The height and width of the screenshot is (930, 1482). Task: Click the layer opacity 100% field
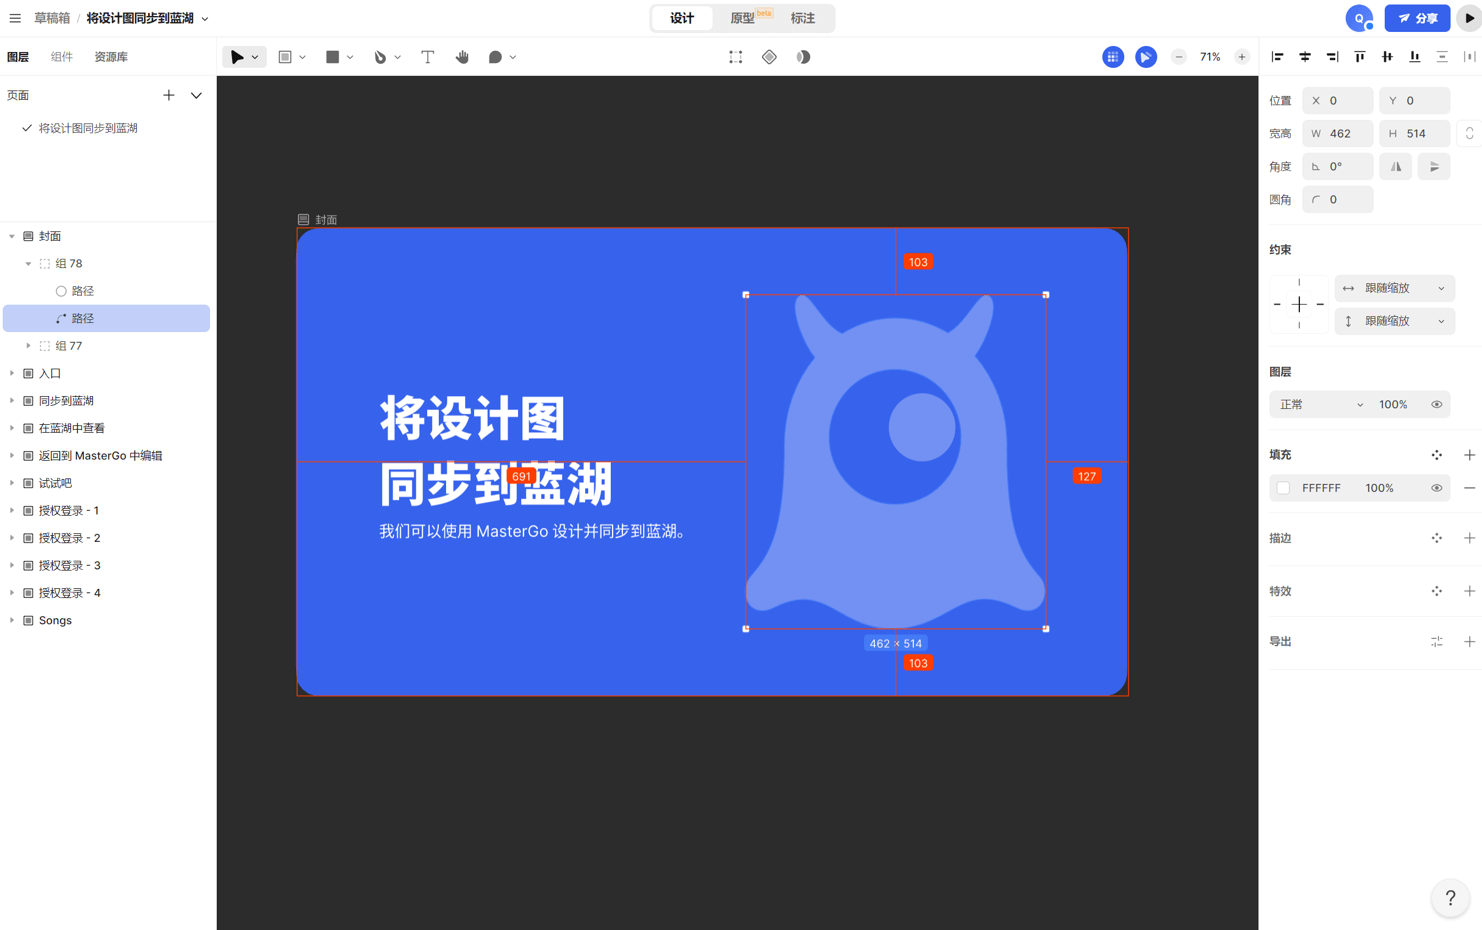[x=1393, y=405]
